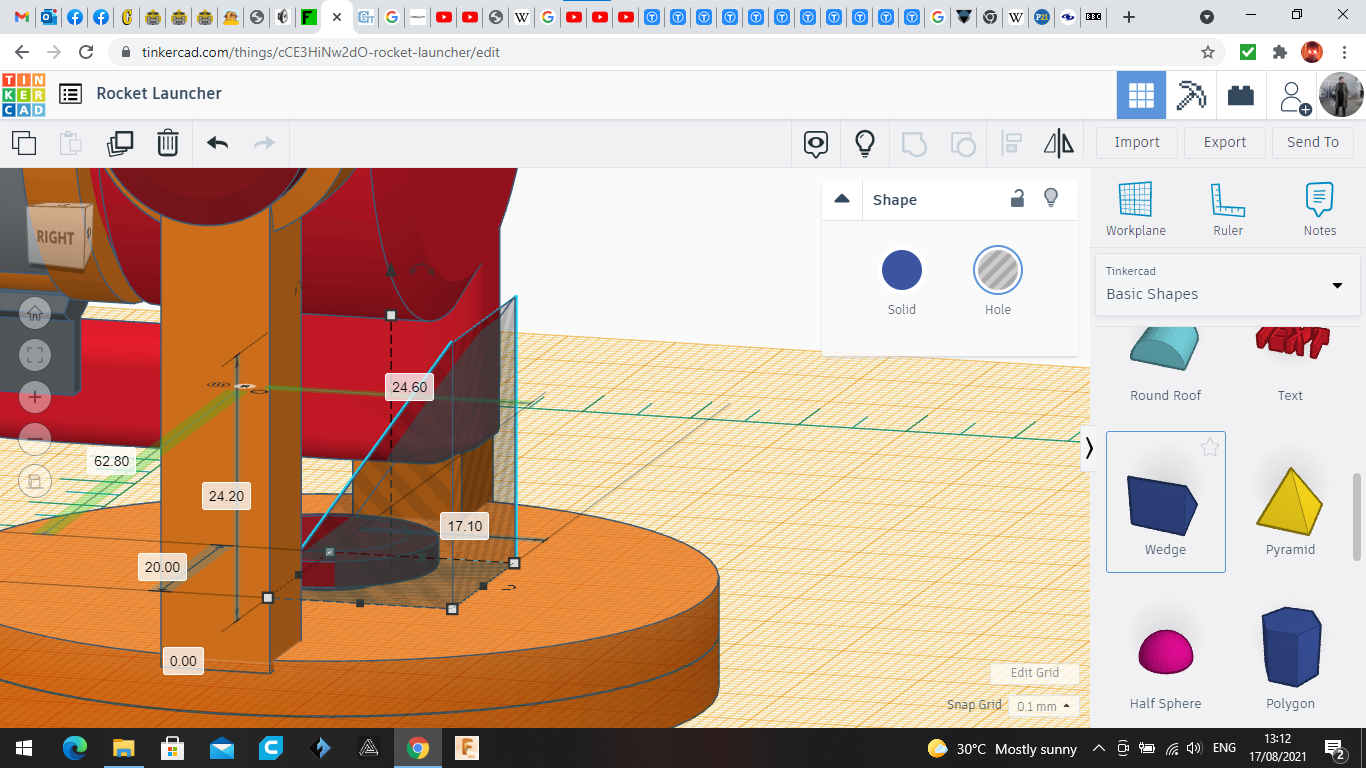1366x768 pixels.
Task: Open a new browser tab
Action: tap(1129, 17)
